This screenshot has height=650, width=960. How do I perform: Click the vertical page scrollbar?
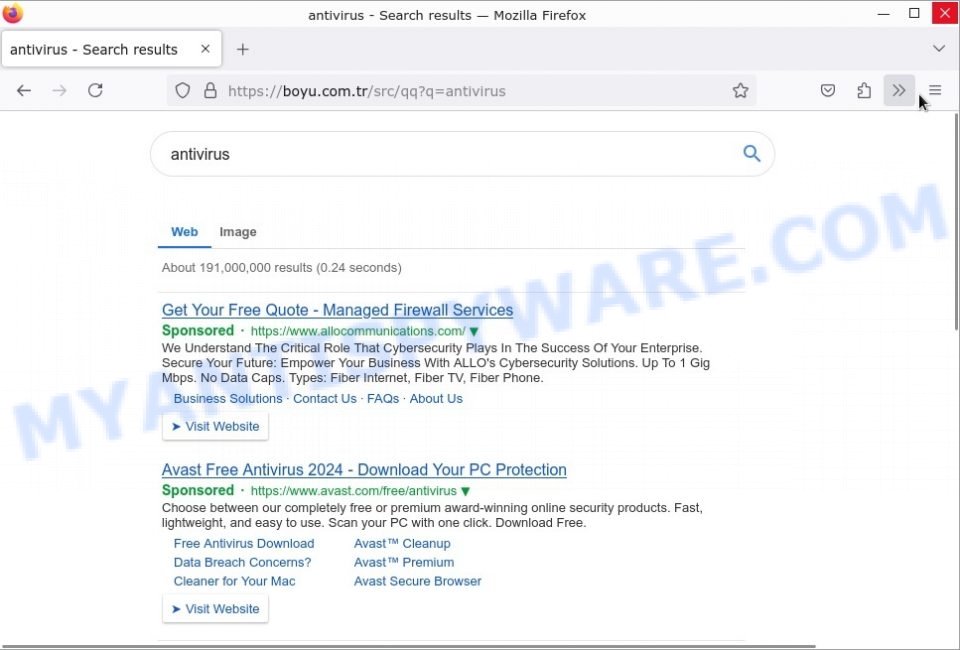point(956,222)
